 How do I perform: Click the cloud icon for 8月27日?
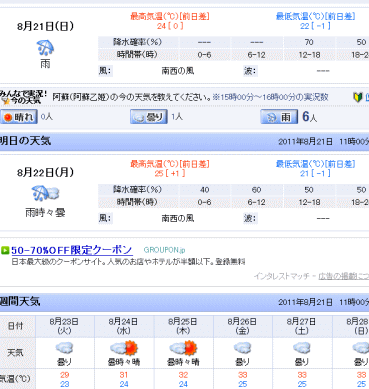[302, 349]
